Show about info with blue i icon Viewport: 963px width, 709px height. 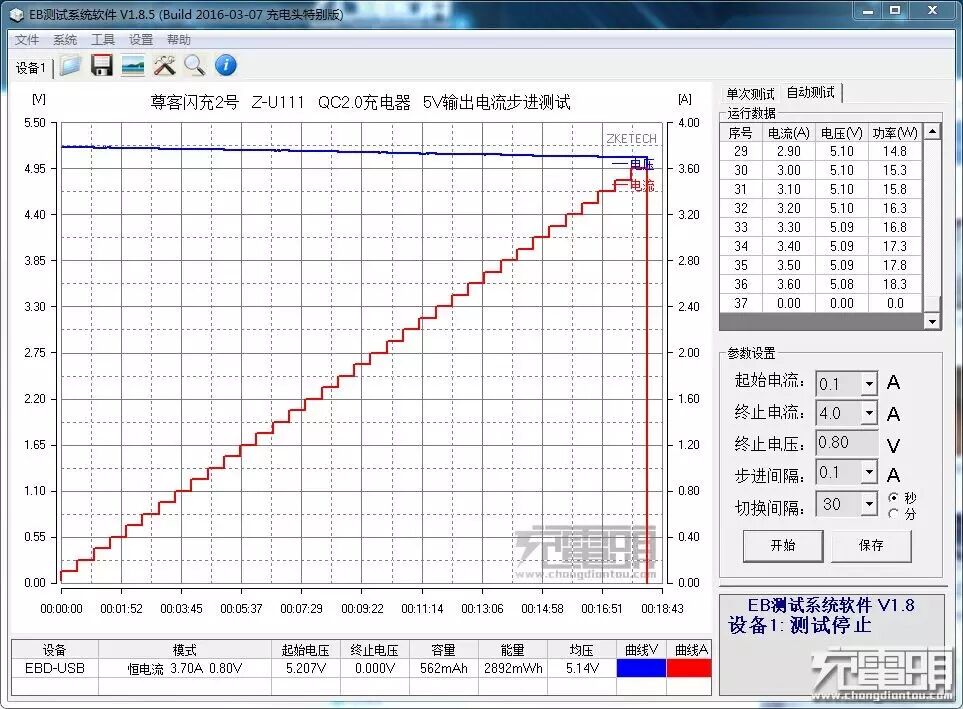pyautogui.click(x=226, y=65)
